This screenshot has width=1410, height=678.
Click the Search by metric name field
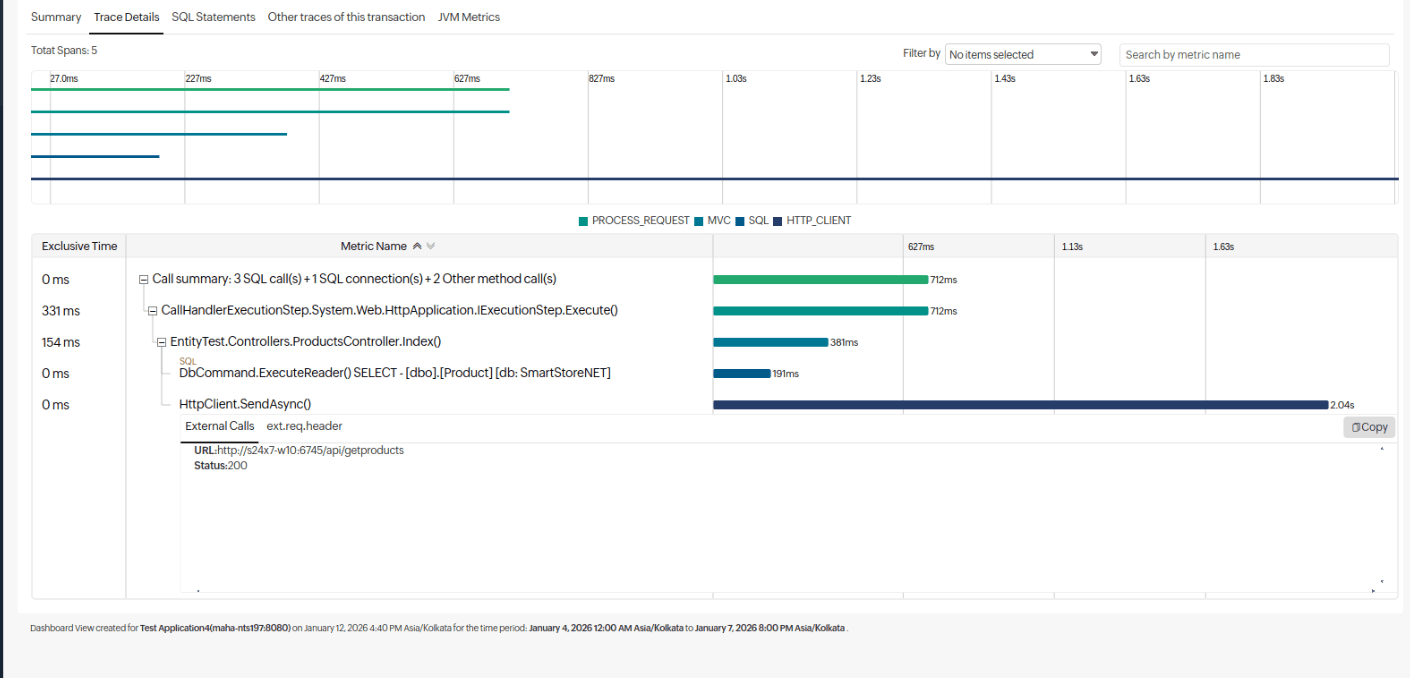click(1254, 54)
